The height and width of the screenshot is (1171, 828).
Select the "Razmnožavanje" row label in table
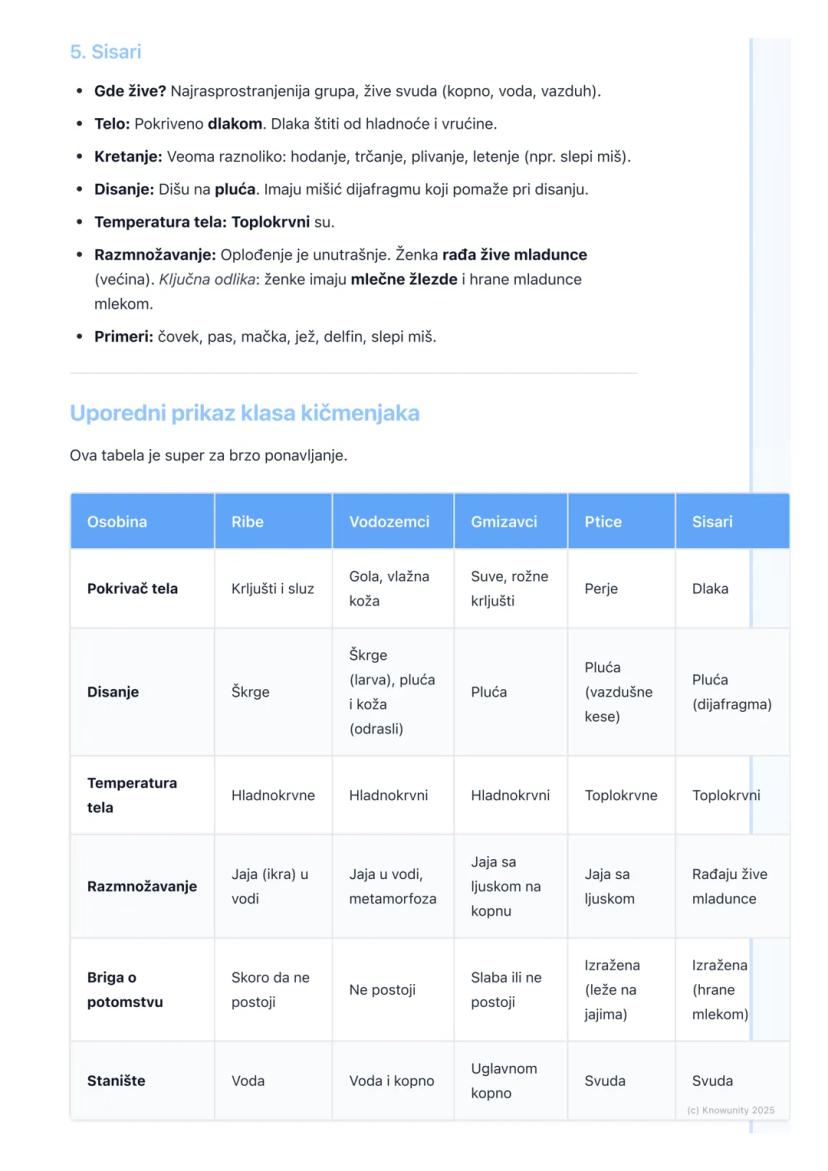tap(142, 886)
